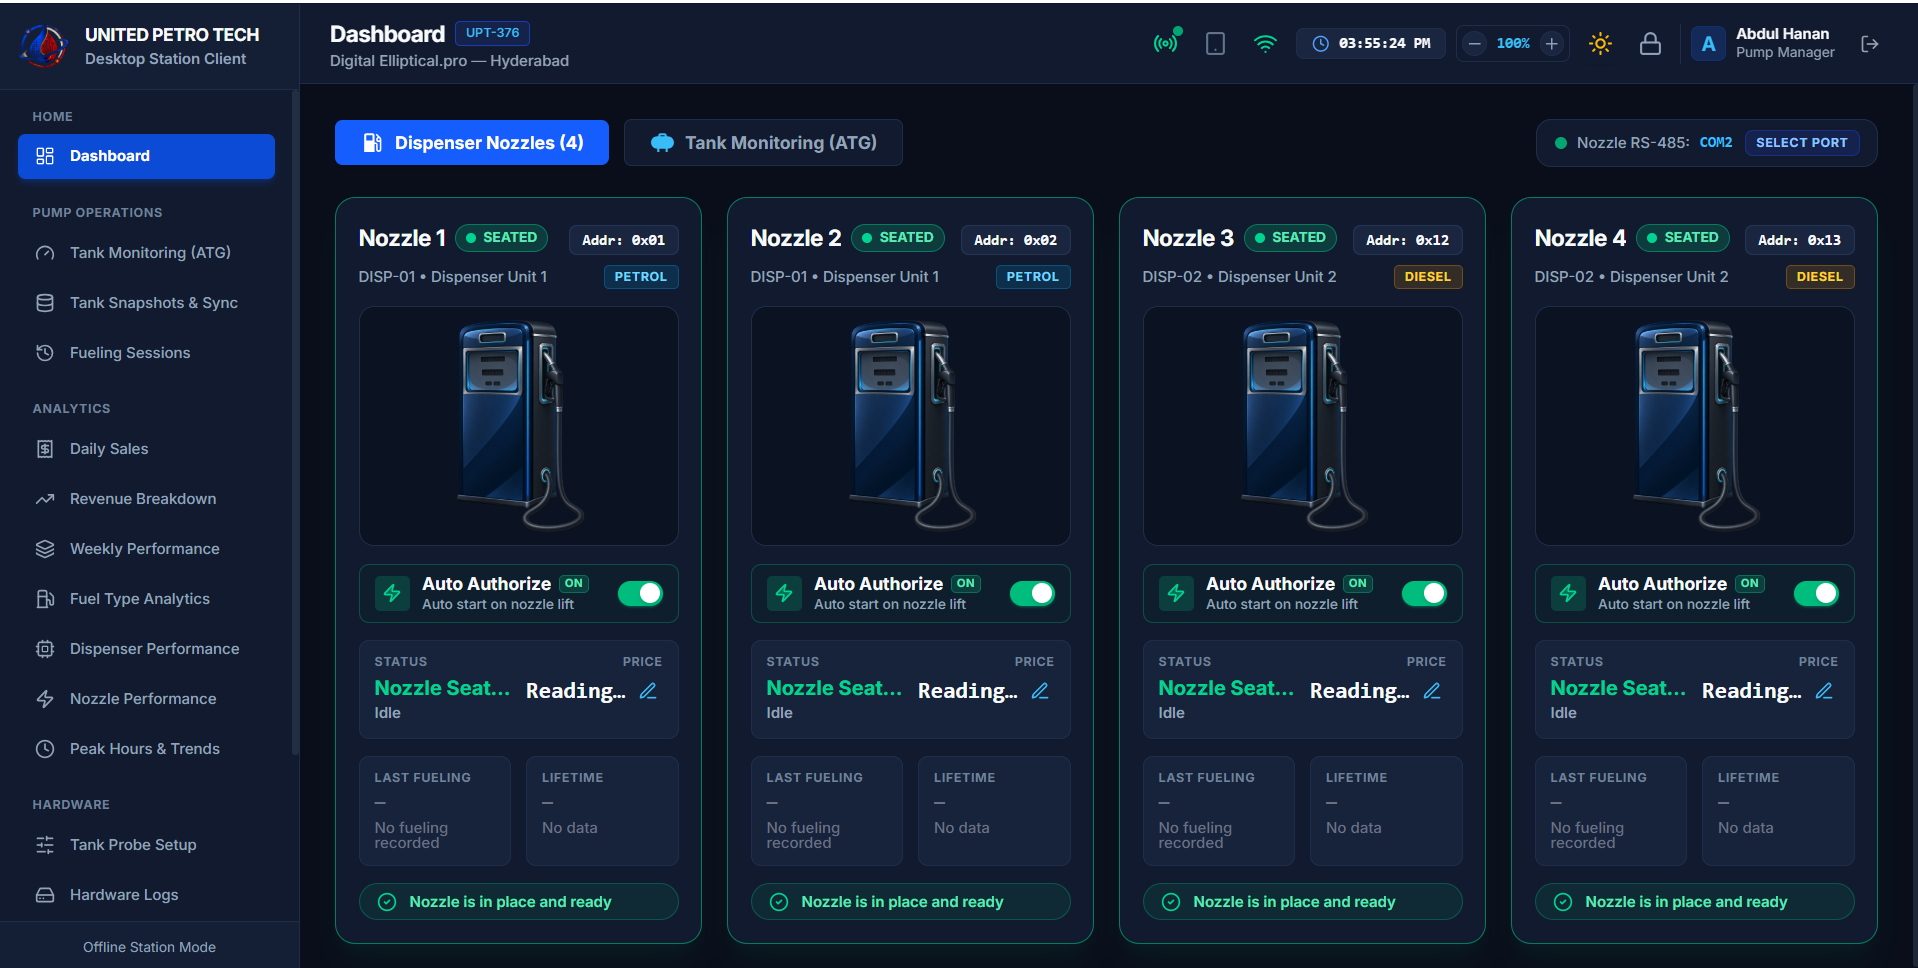Open Hardware Logs

coord(146,895)
